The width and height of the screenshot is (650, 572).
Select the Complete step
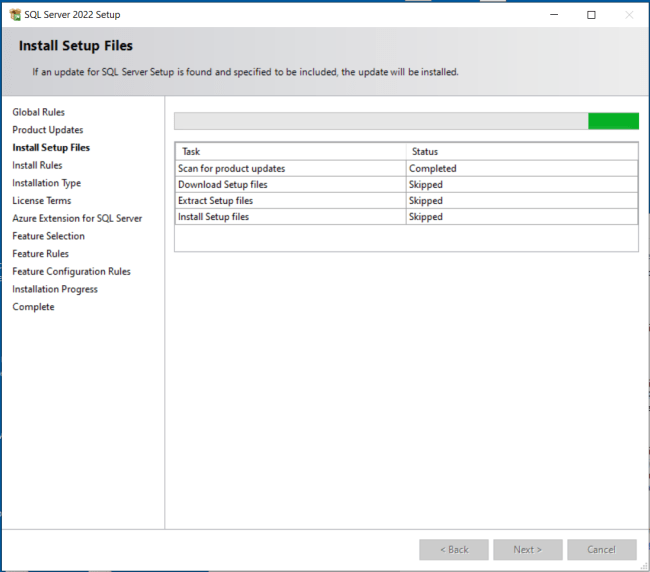34,307
